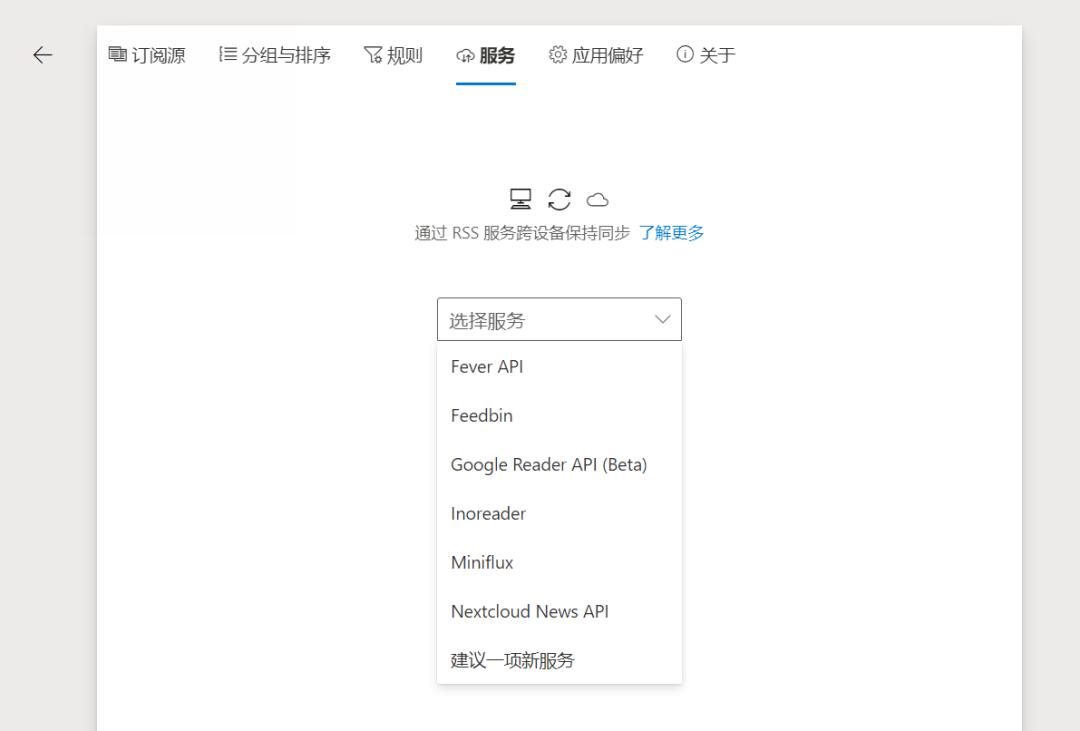Open the 了解更多 link

[672, 232]
